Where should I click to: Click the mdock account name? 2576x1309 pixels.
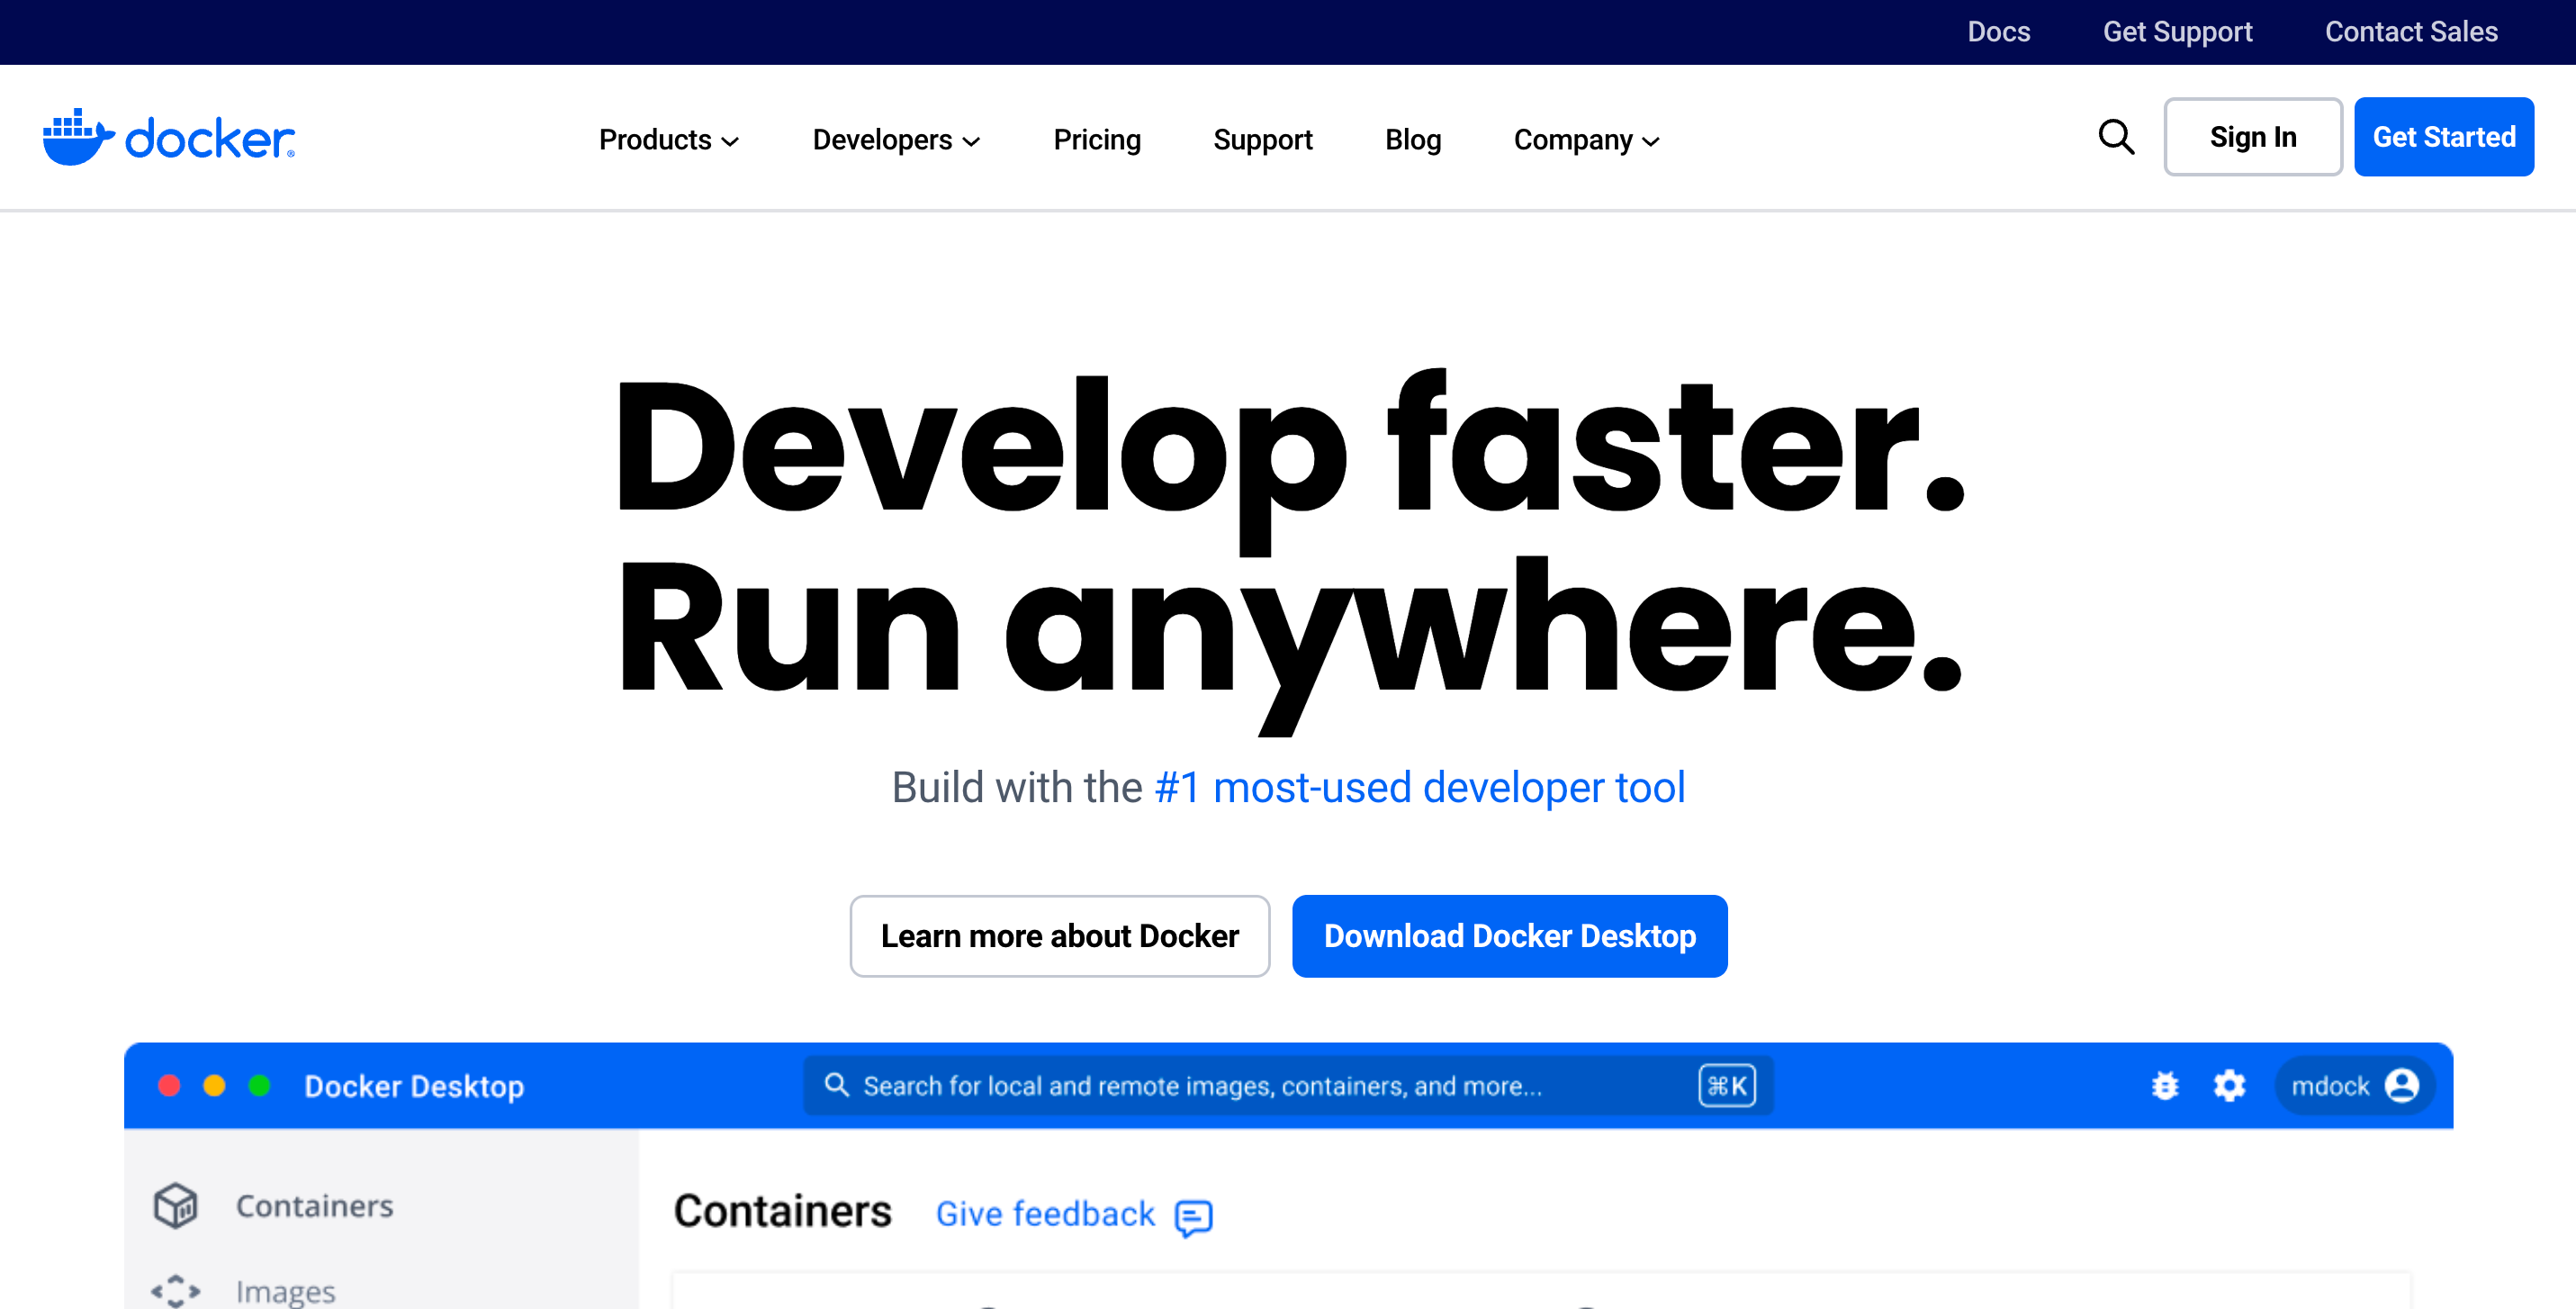click(x=2330, y=1086)
